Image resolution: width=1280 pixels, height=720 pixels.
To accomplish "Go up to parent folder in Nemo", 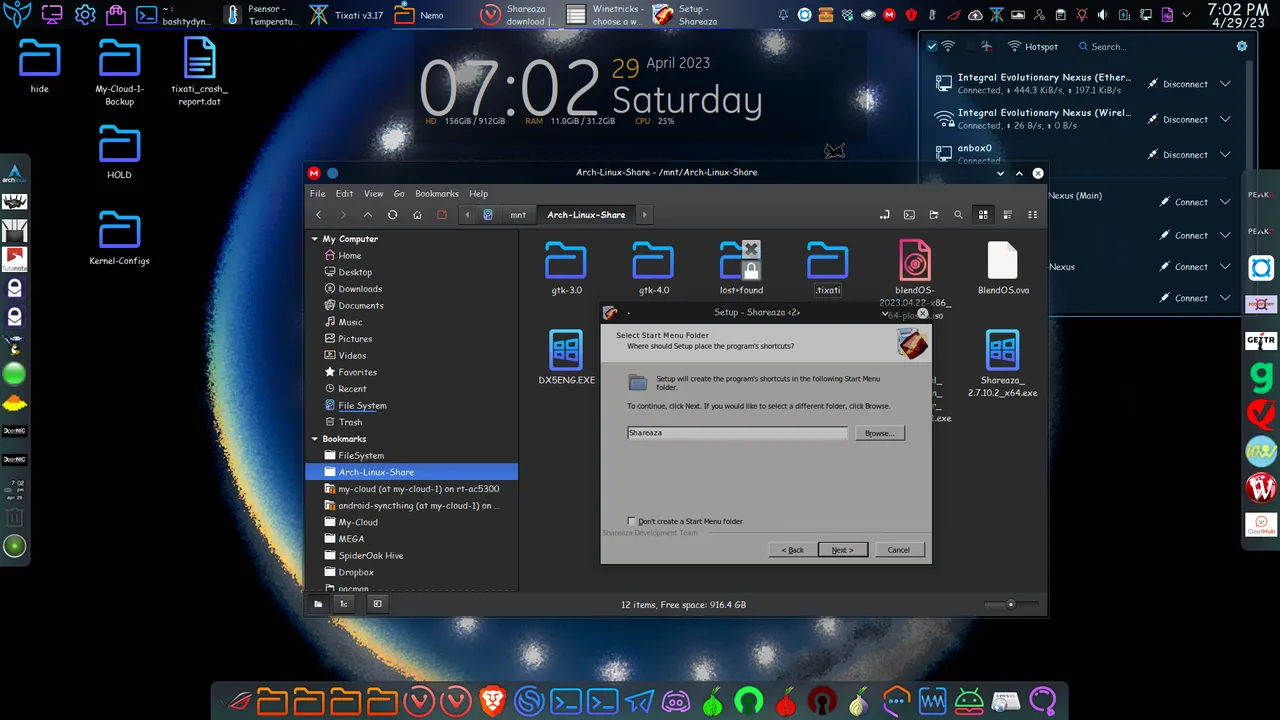I will click(368, 215).
